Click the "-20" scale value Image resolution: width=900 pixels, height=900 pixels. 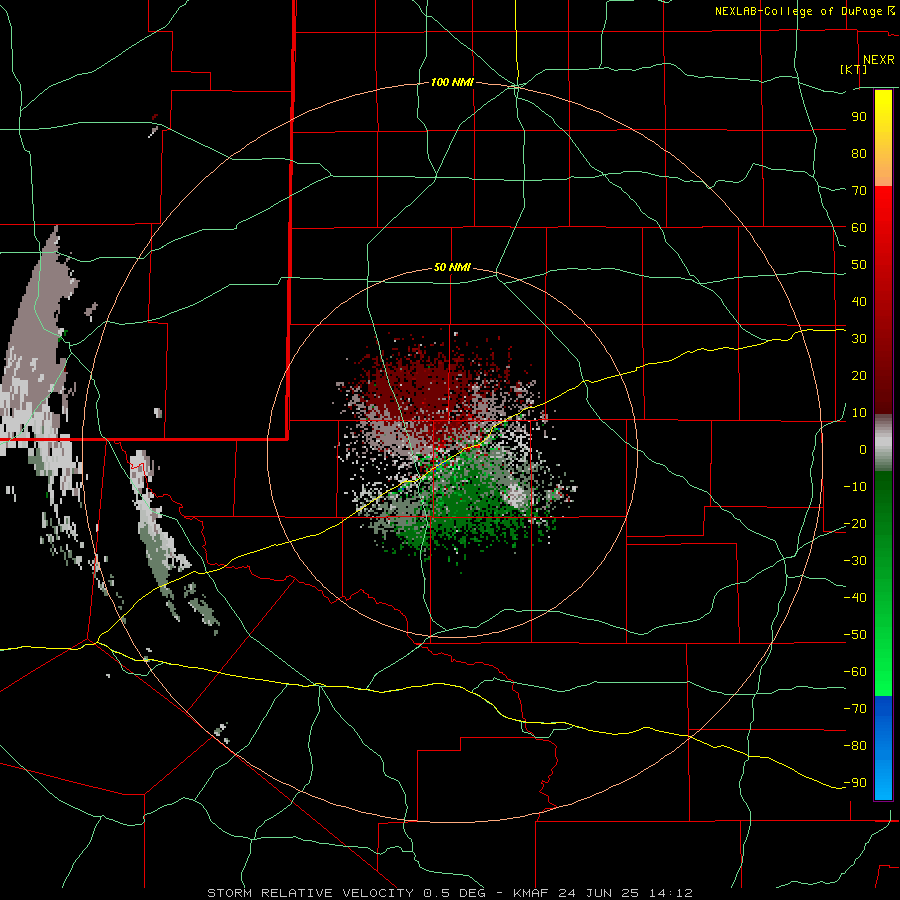(855, 523)
